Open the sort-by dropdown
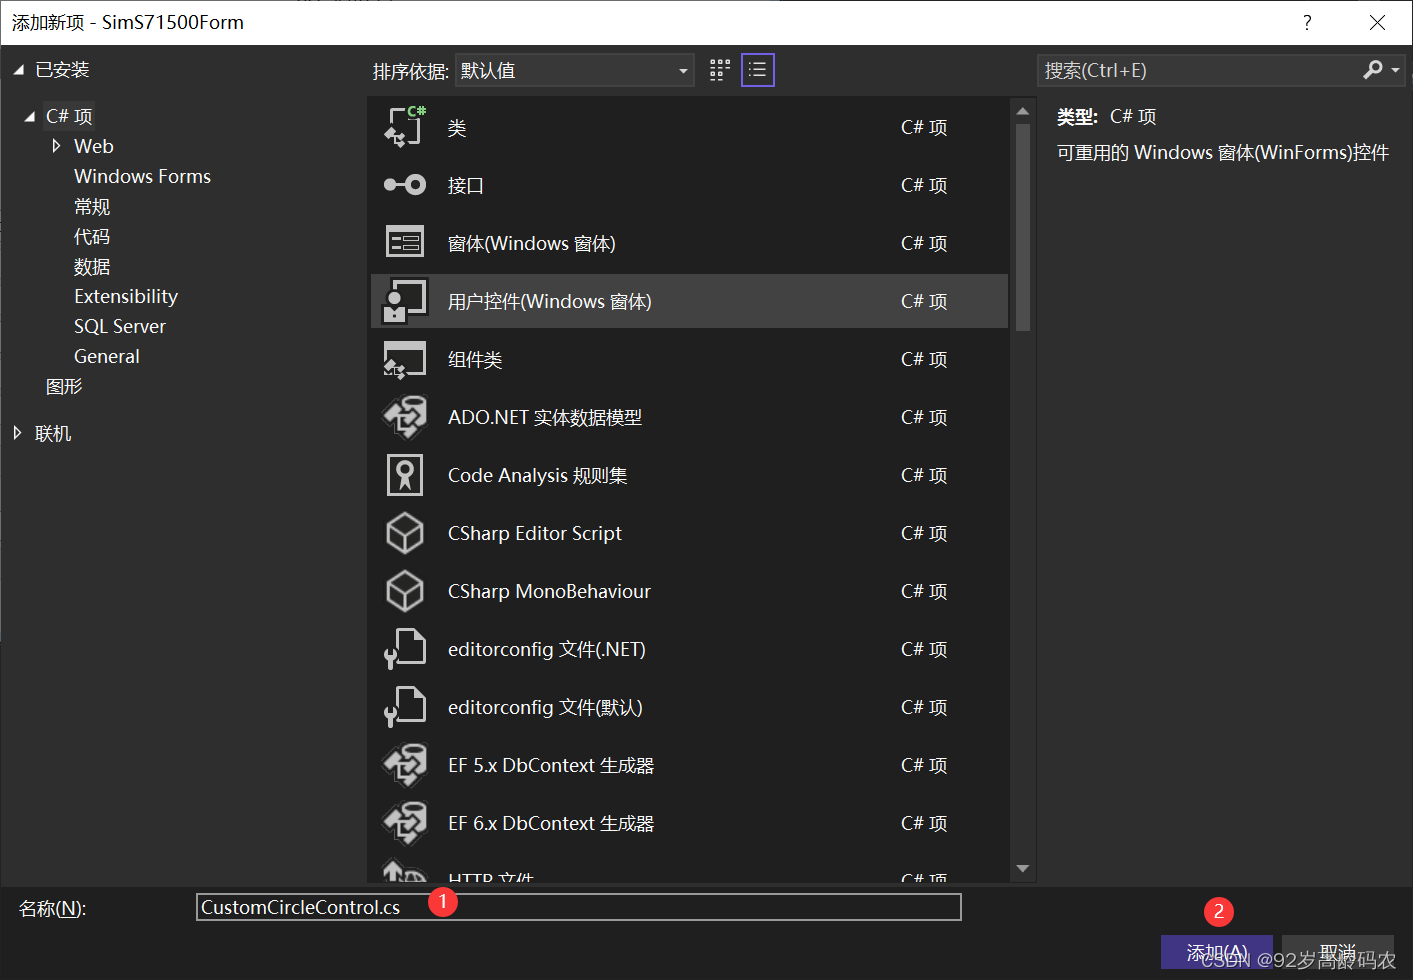The image size is (1413, 980). [x=575, y=70]
